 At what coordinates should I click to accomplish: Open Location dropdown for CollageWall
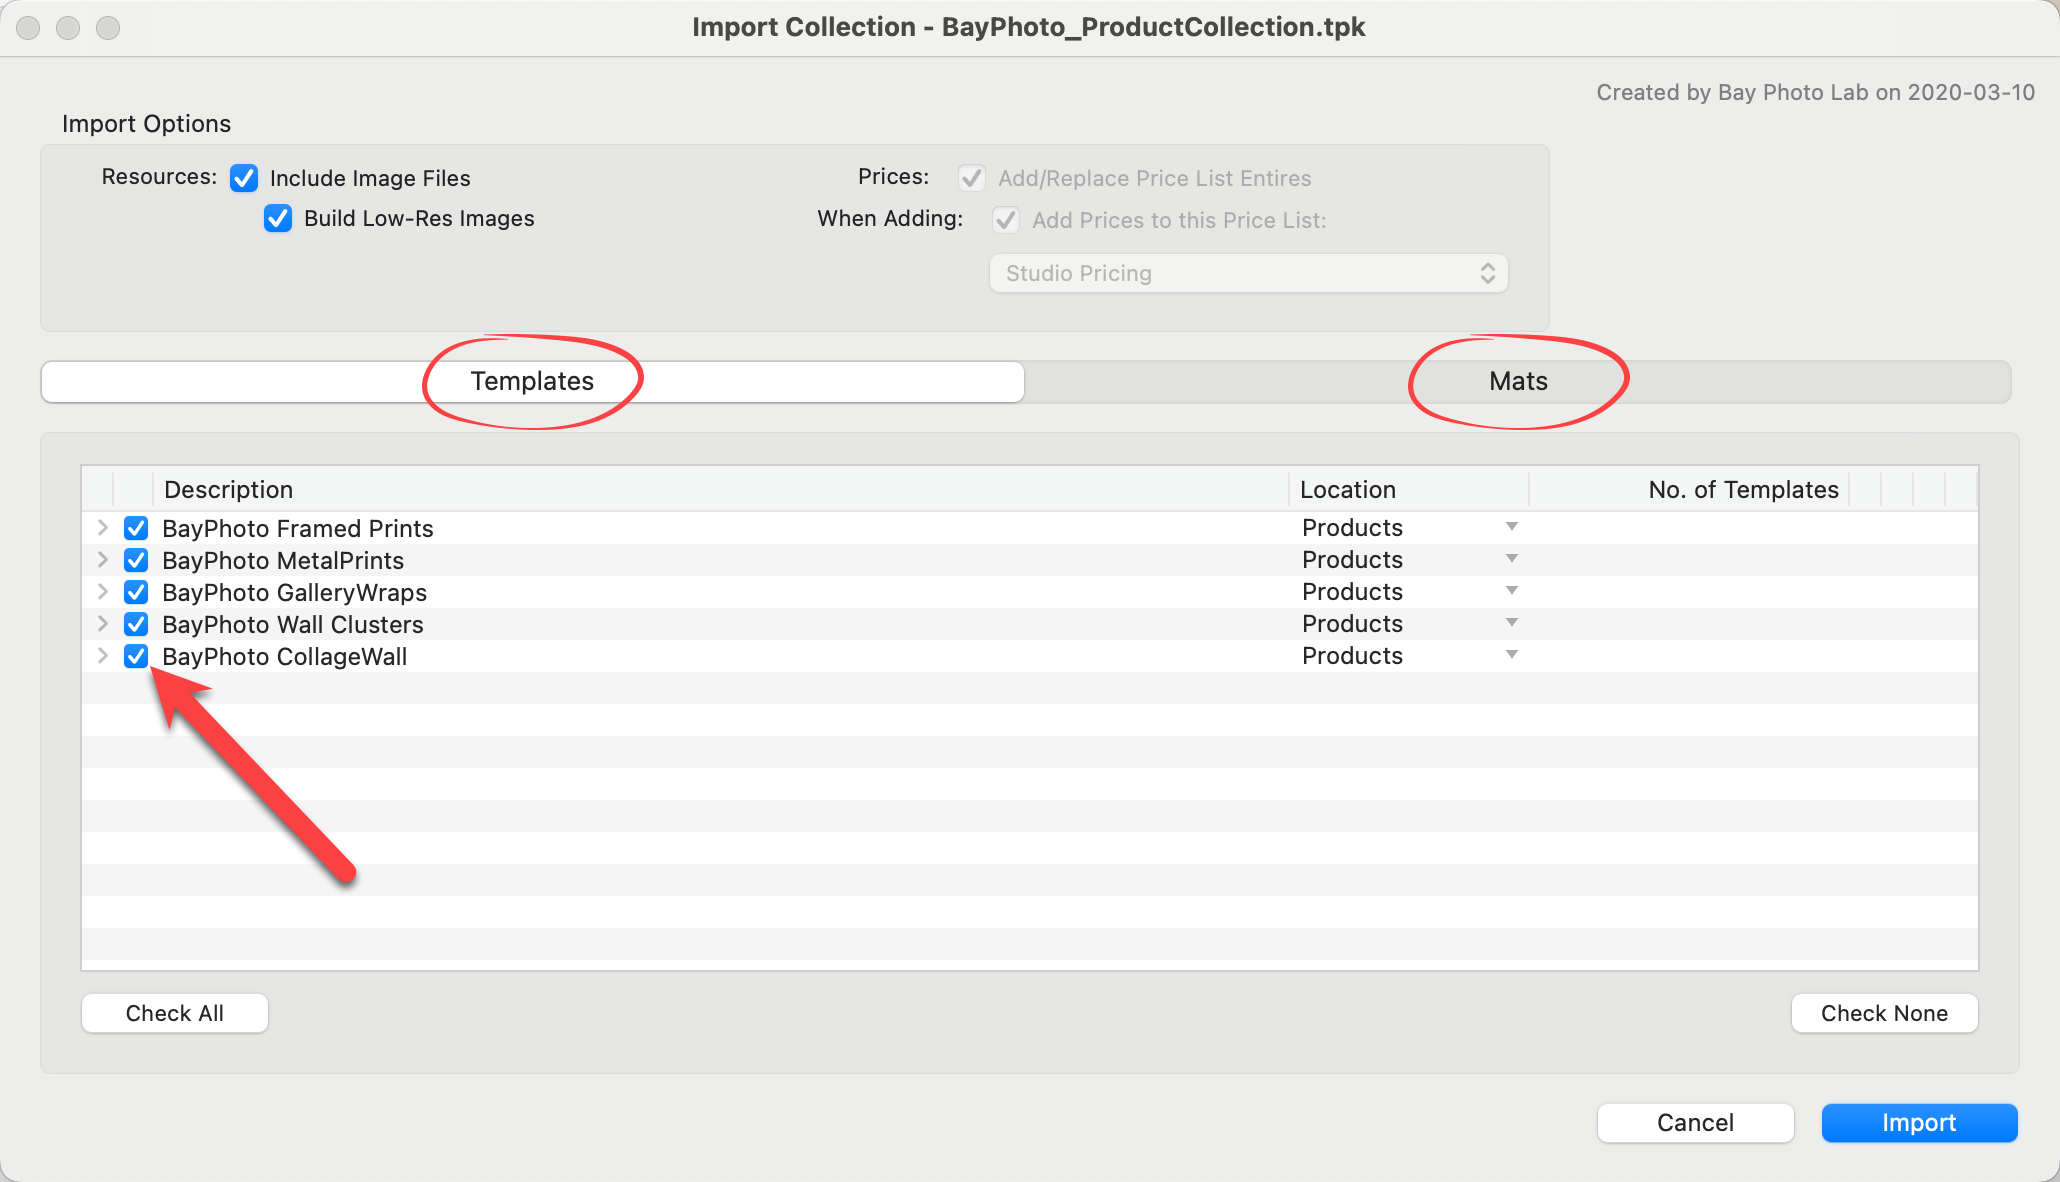pos(1511,655)
